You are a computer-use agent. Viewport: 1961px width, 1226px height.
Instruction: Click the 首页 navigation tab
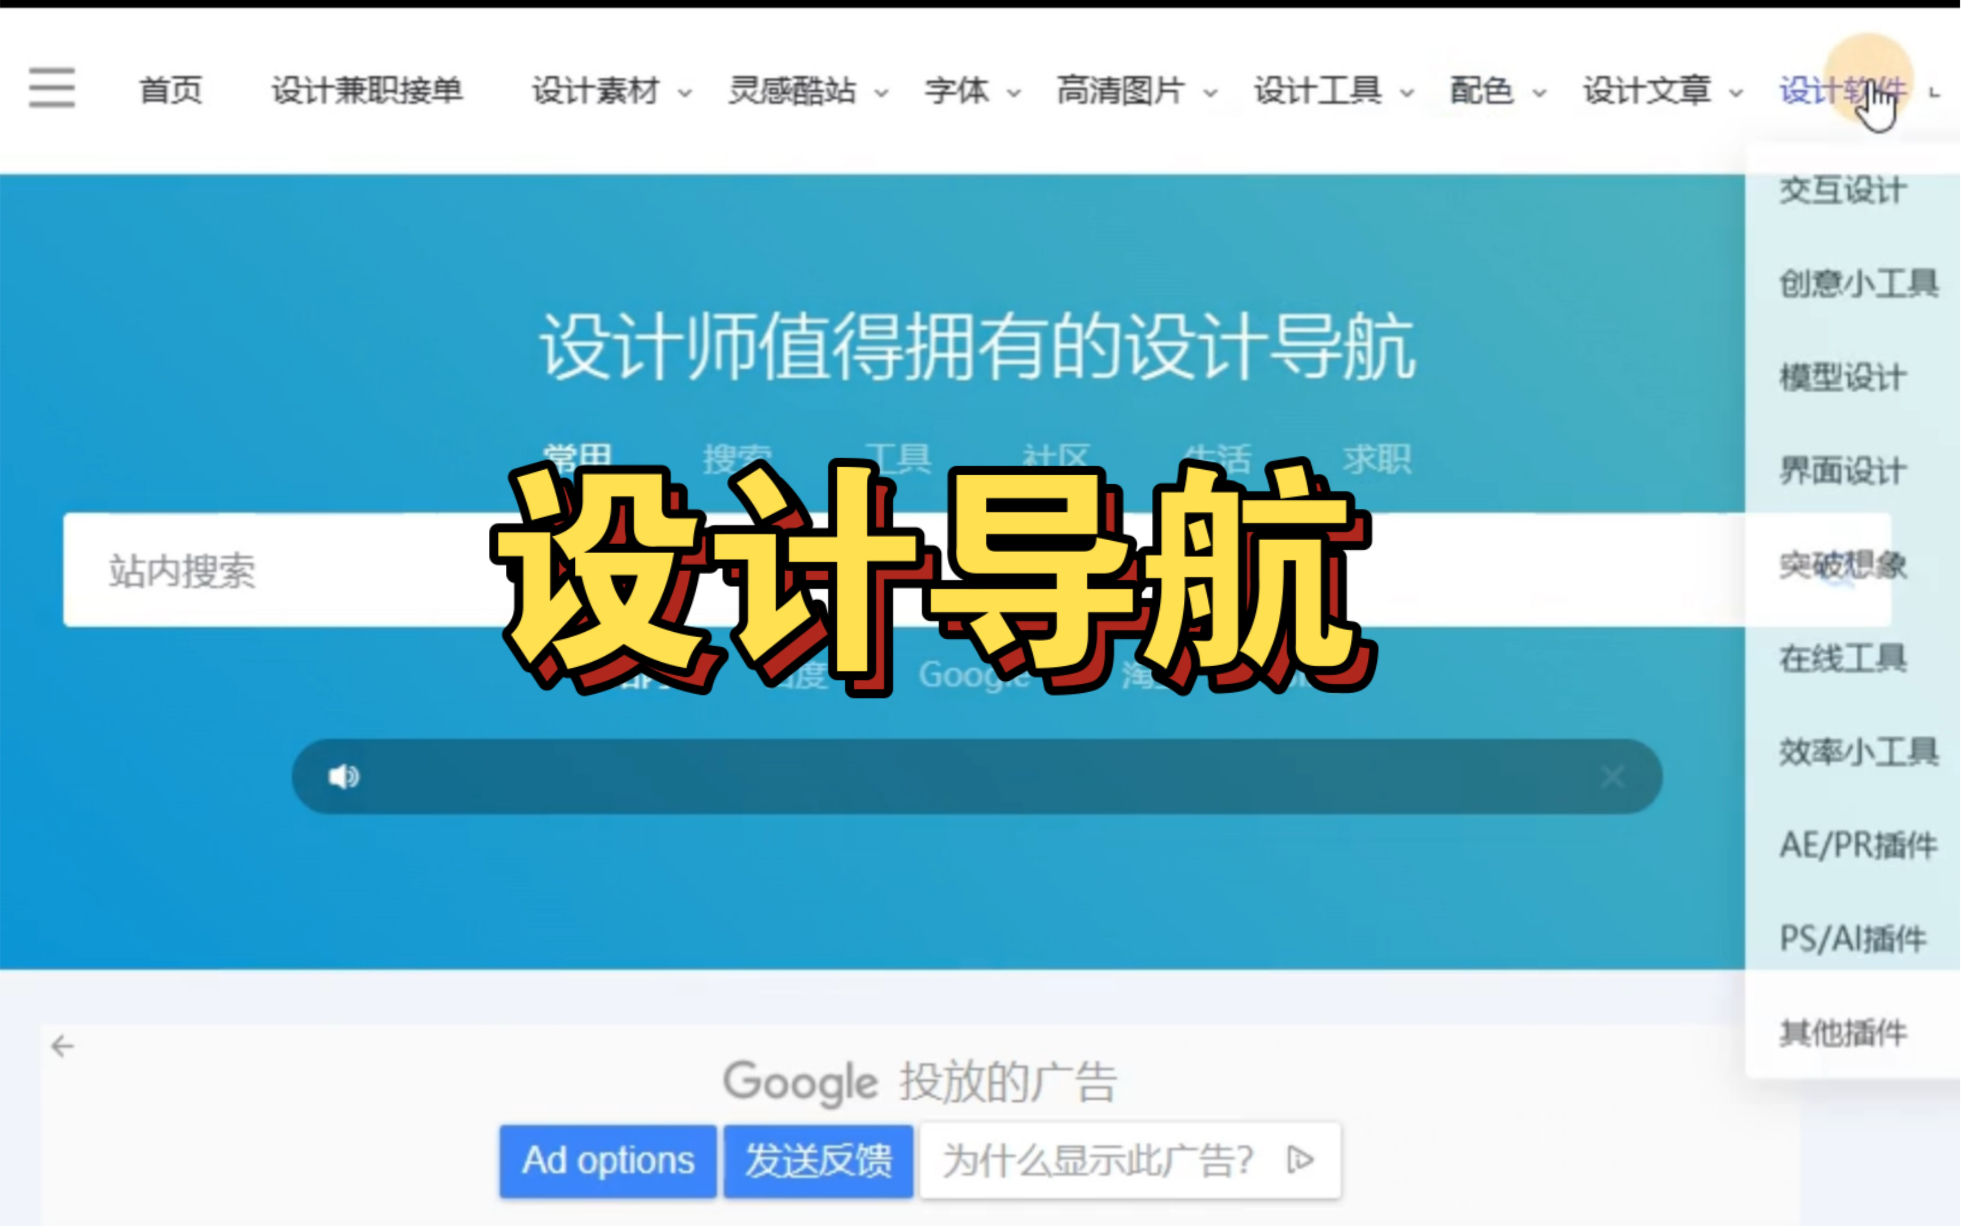(x=171, y=90)
